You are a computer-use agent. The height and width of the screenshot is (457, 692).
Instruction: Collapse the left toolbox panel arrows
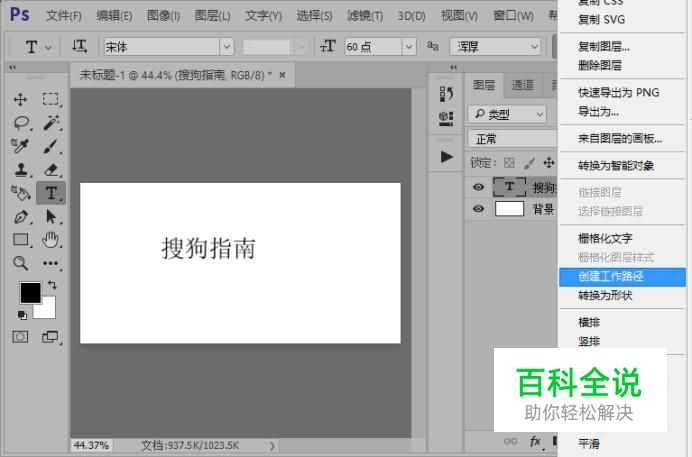[x=12, y=67]
